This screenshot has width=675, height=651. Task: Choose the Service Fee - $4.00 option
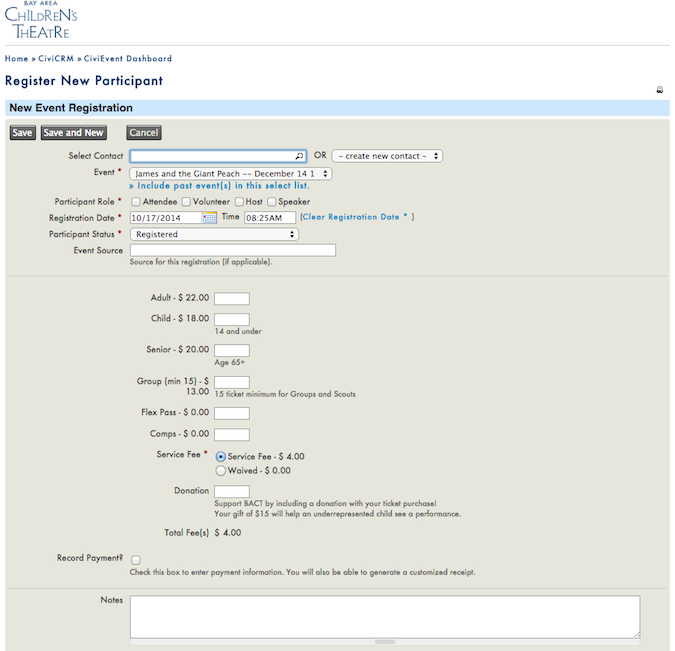click(x=221, y=456)
